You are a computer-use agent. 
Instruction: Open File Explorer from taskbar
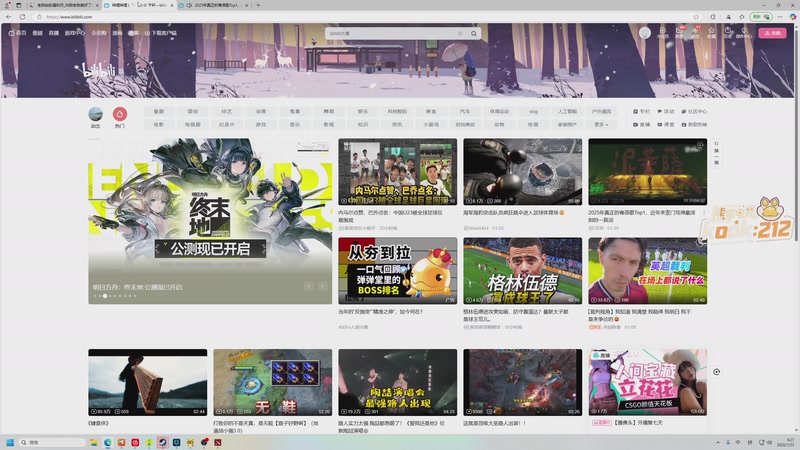tap(93, 442)
